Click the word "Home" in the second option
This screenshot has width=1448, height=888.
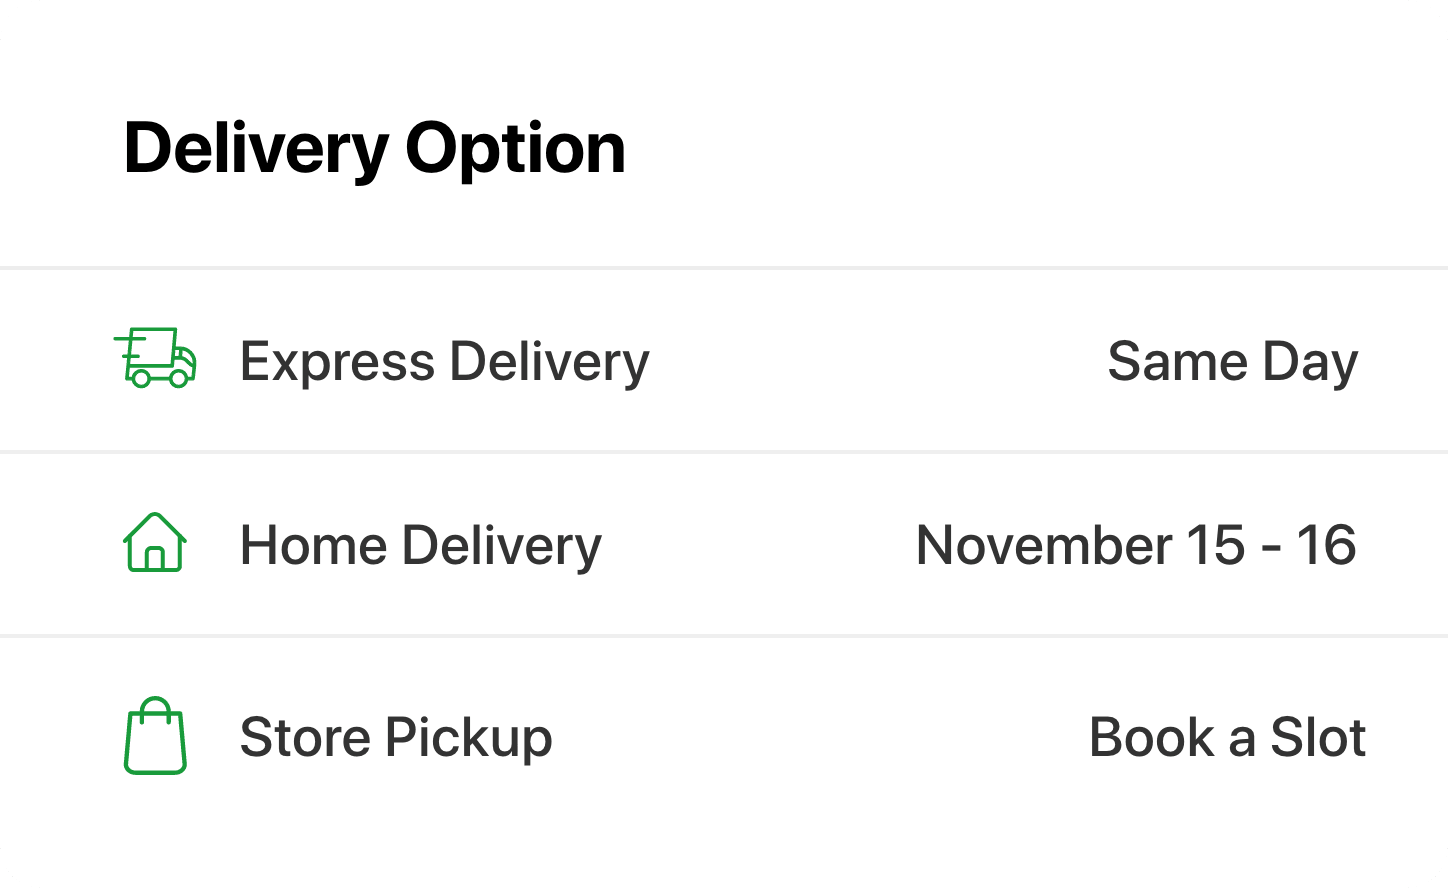tap(312, 546)
